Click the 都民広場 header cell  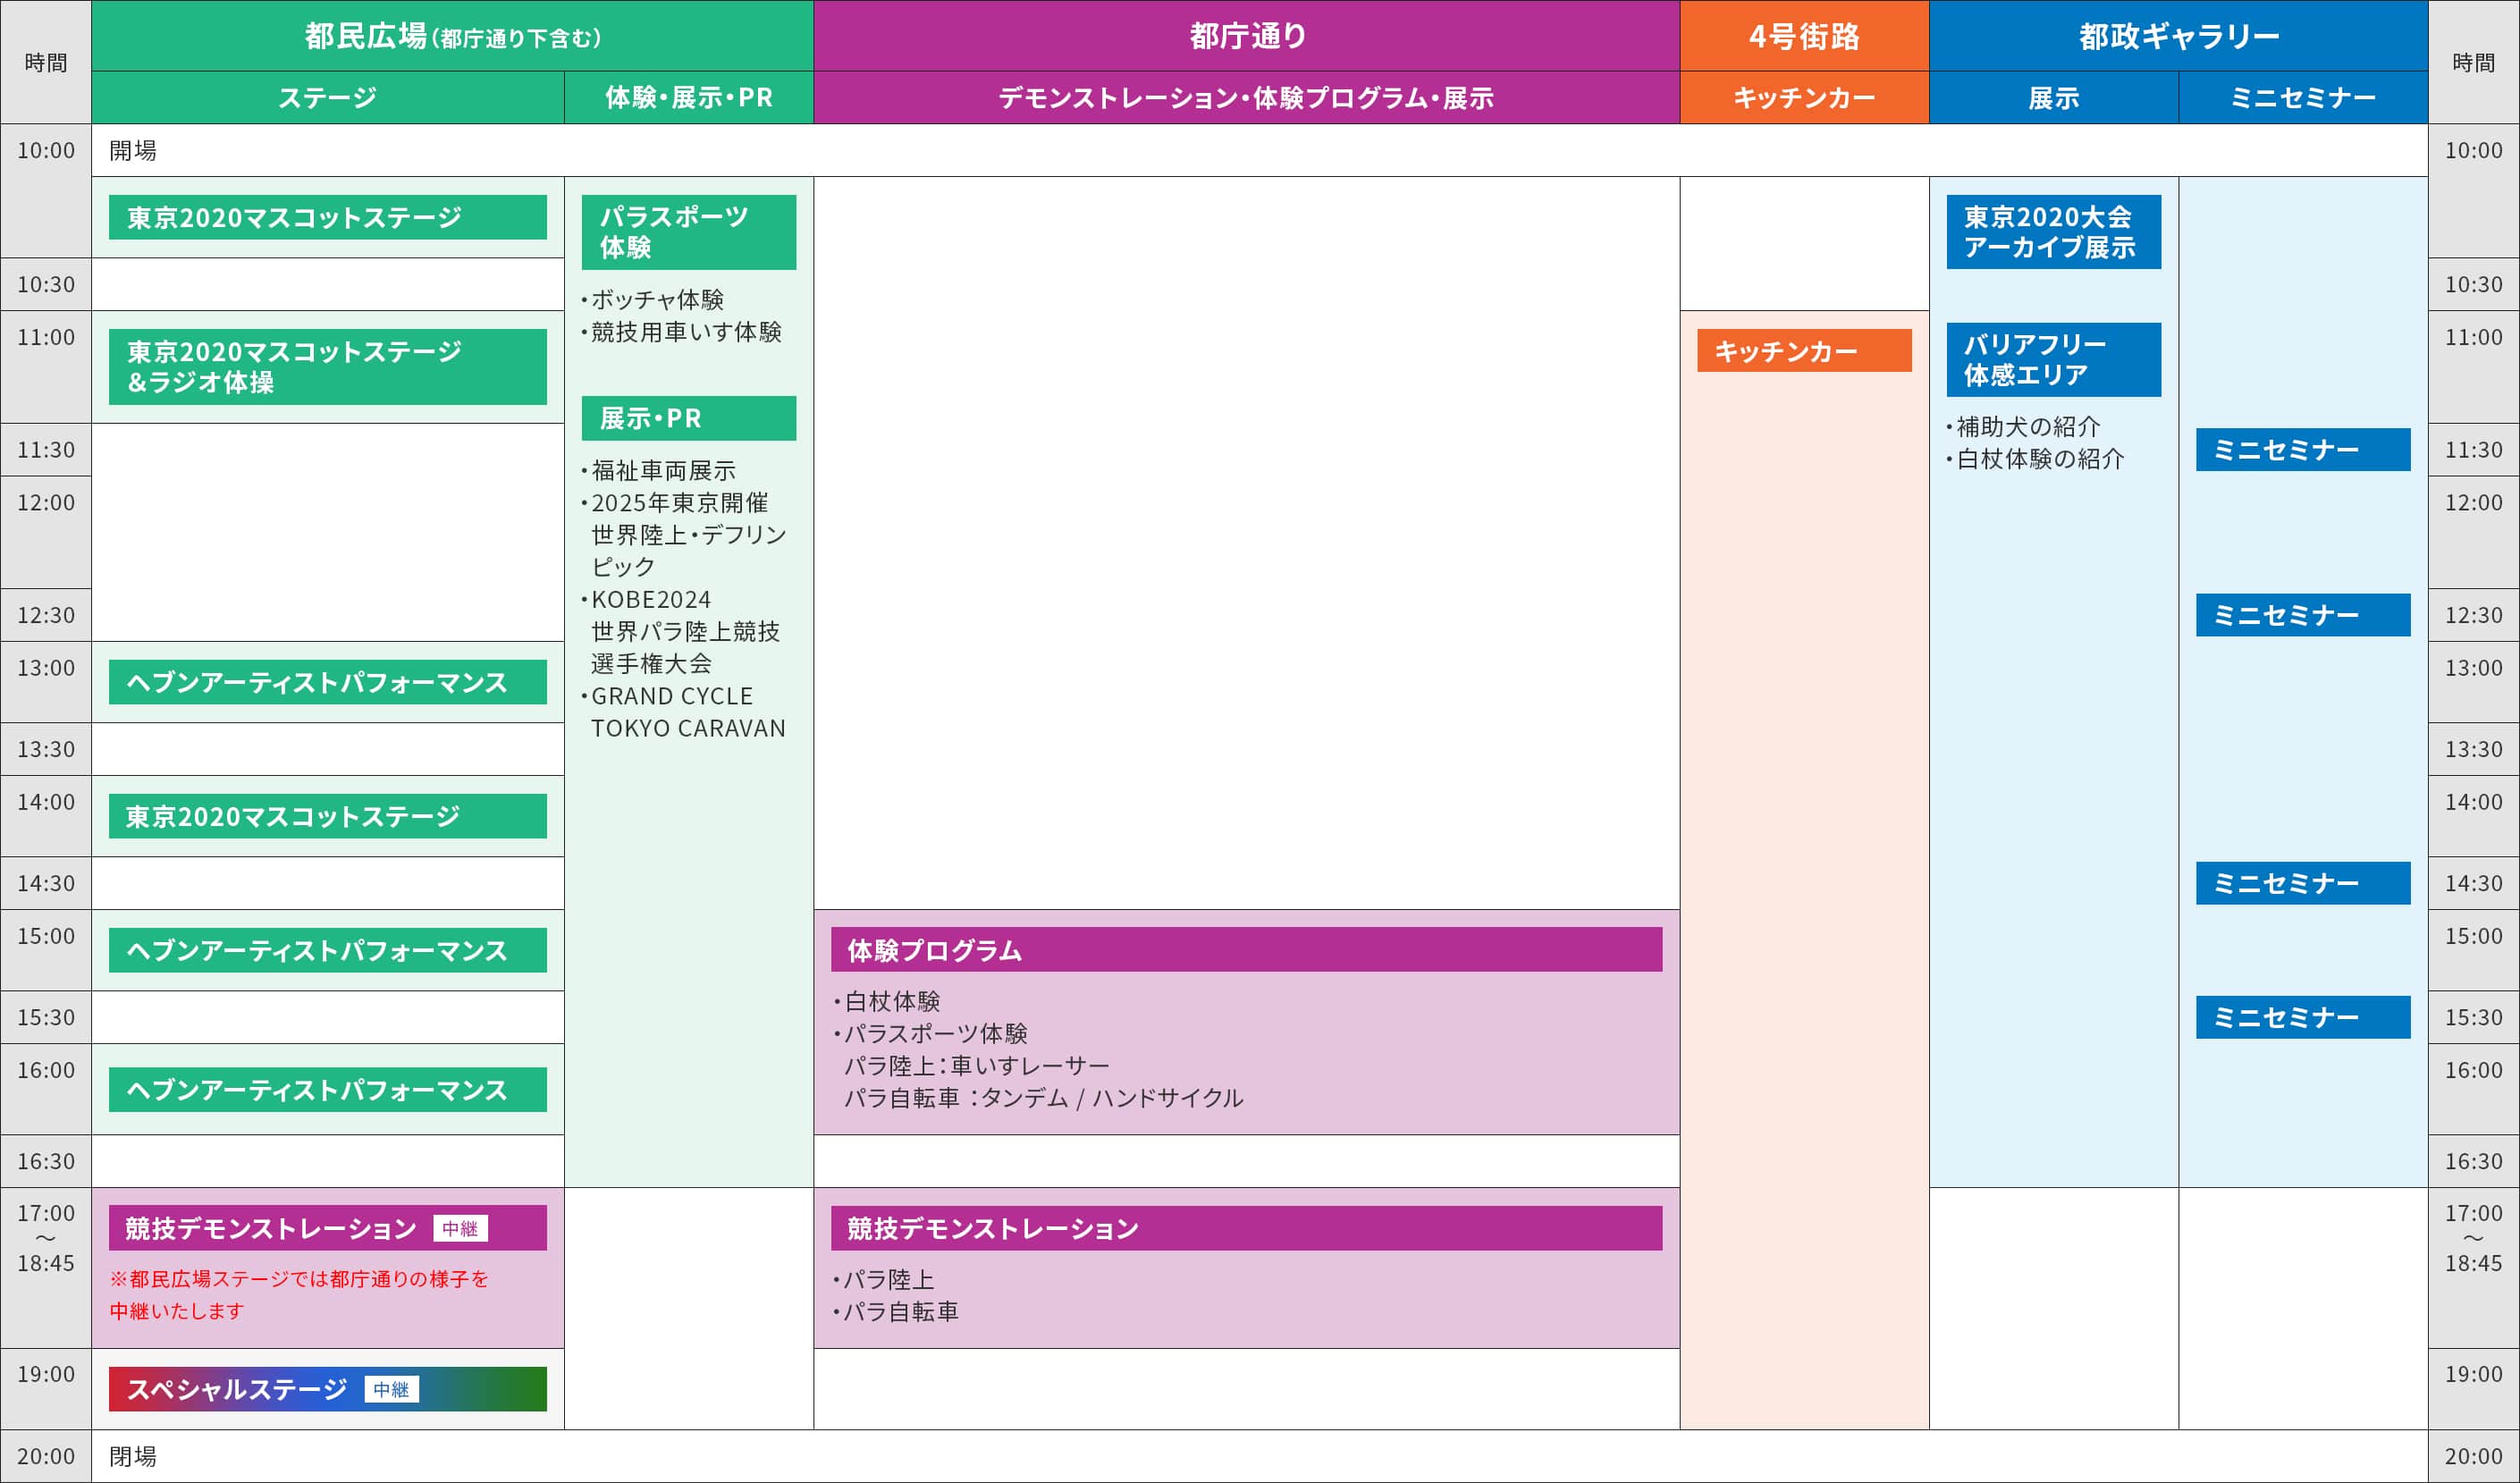pyautogui.click(x=452, y=36)
